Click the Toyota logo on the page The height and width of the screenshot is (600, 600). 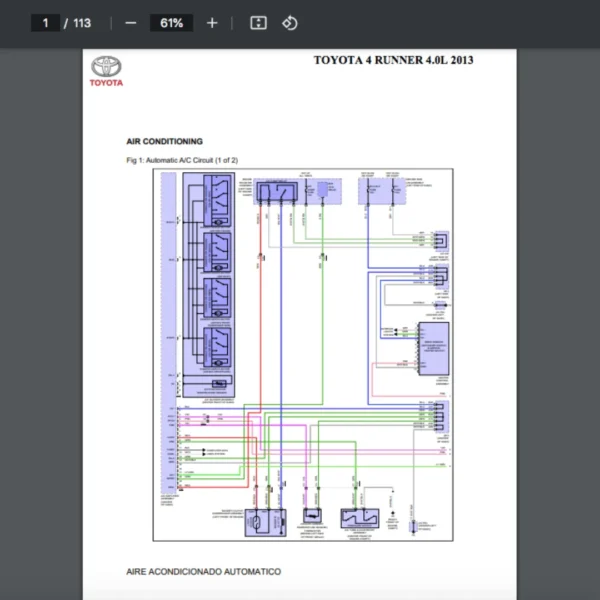coord(107,71)
